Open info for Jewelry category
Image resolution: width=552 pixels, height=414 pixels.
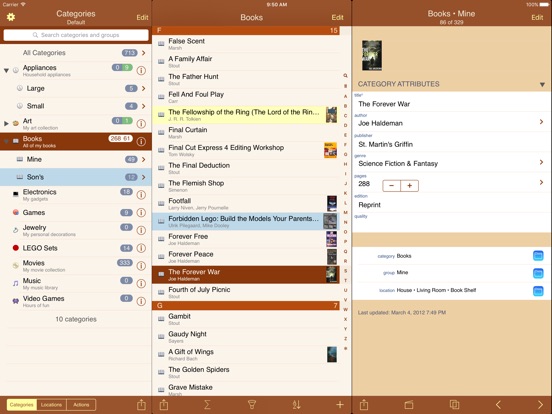click(x=141, y=230)
